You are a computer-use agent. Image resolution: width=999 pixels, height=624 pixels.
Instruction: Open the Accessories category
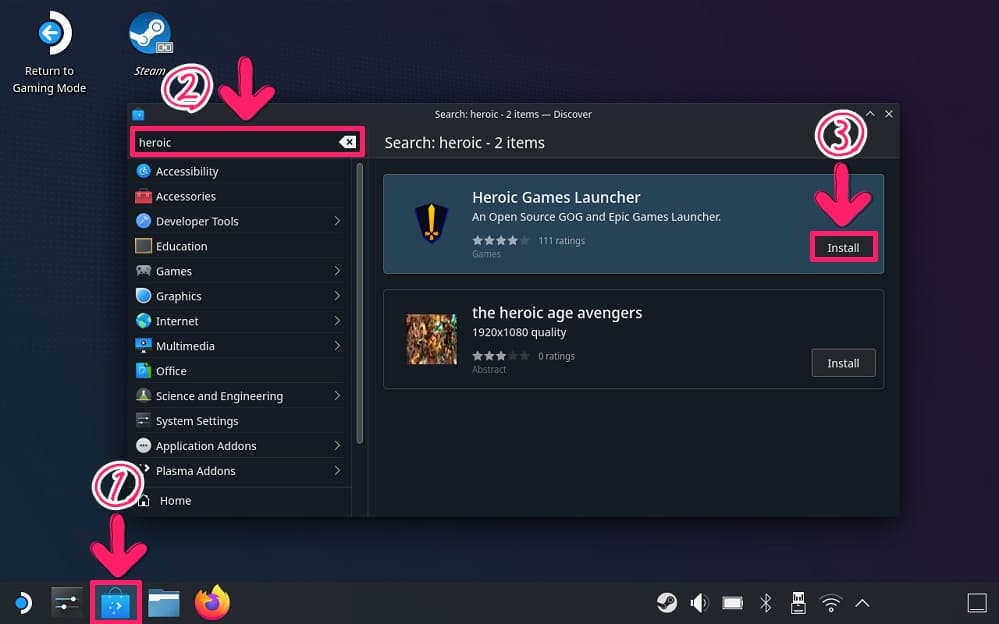click(241, 196)
